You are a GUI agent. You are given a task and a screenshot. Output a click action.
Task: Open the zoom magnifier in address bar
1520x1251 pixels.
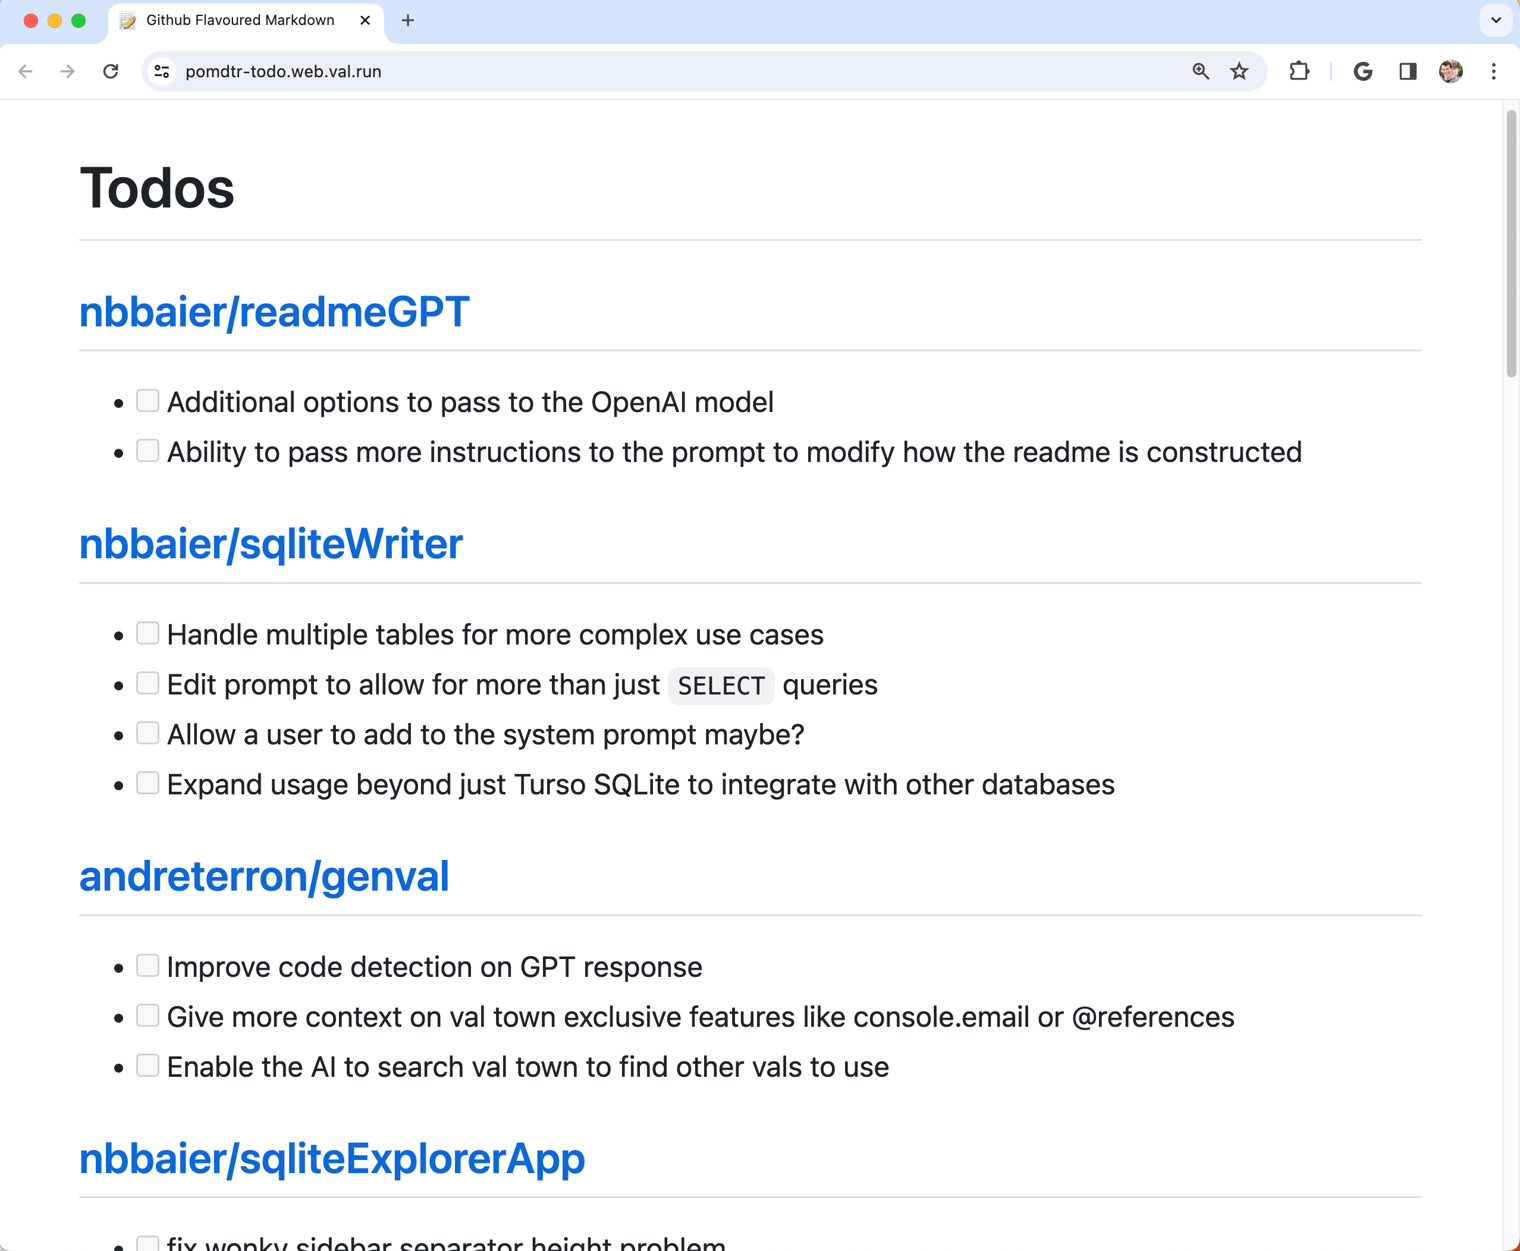click(x=1201, y=71)
